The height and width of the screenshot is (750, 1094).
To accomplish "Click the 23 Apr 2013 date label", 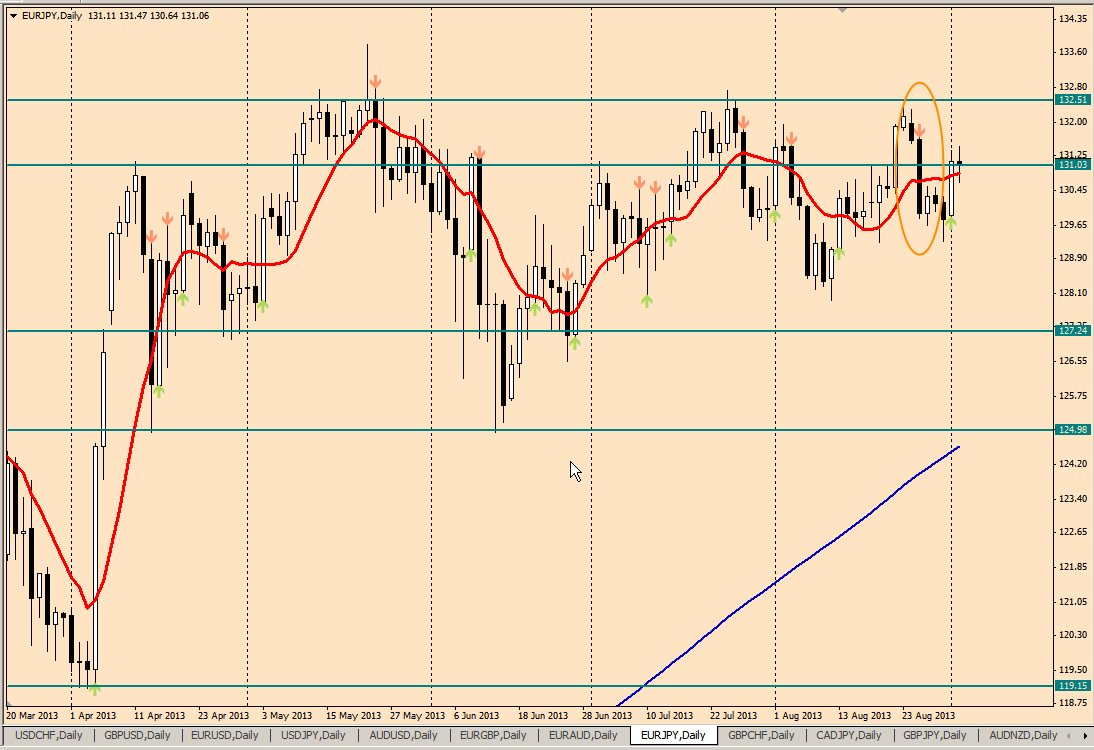I will pyautogui.click(x=223, y=715).
